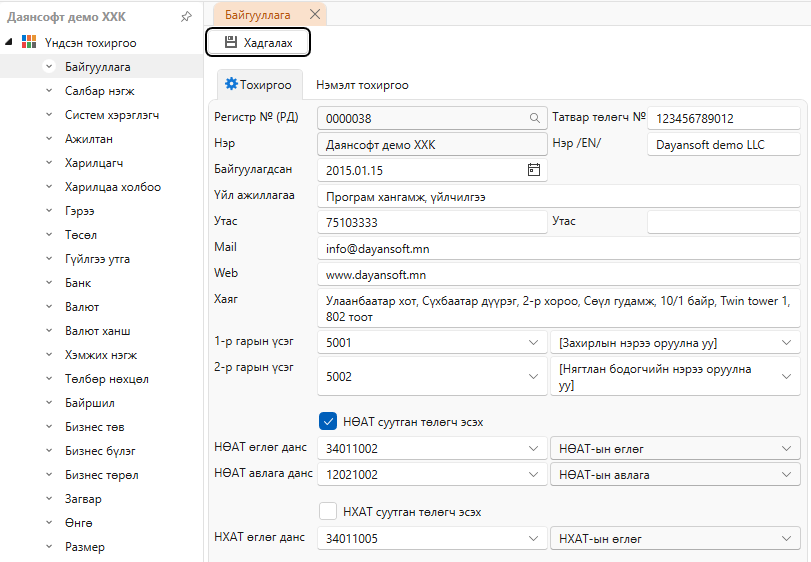Close the Байгууллага tab
This screenshot has height=562, width=811.
pyautogui.click(x=315, y=14)
